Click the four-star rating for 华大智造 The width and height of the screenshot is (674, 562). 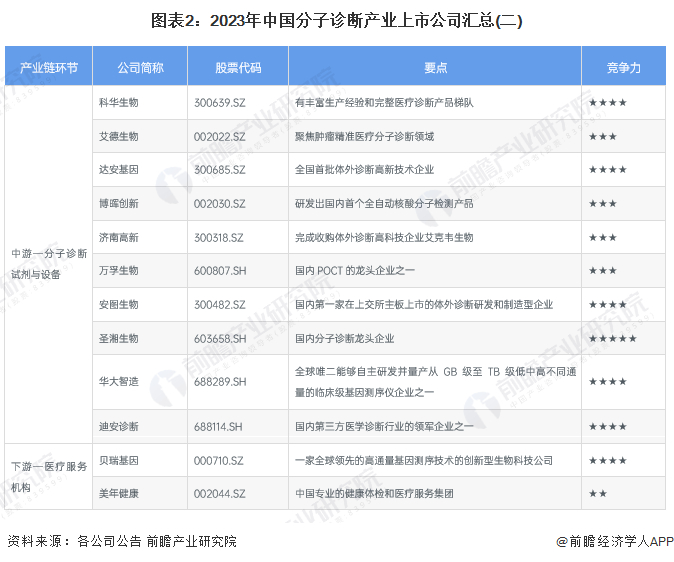[608, 381]
